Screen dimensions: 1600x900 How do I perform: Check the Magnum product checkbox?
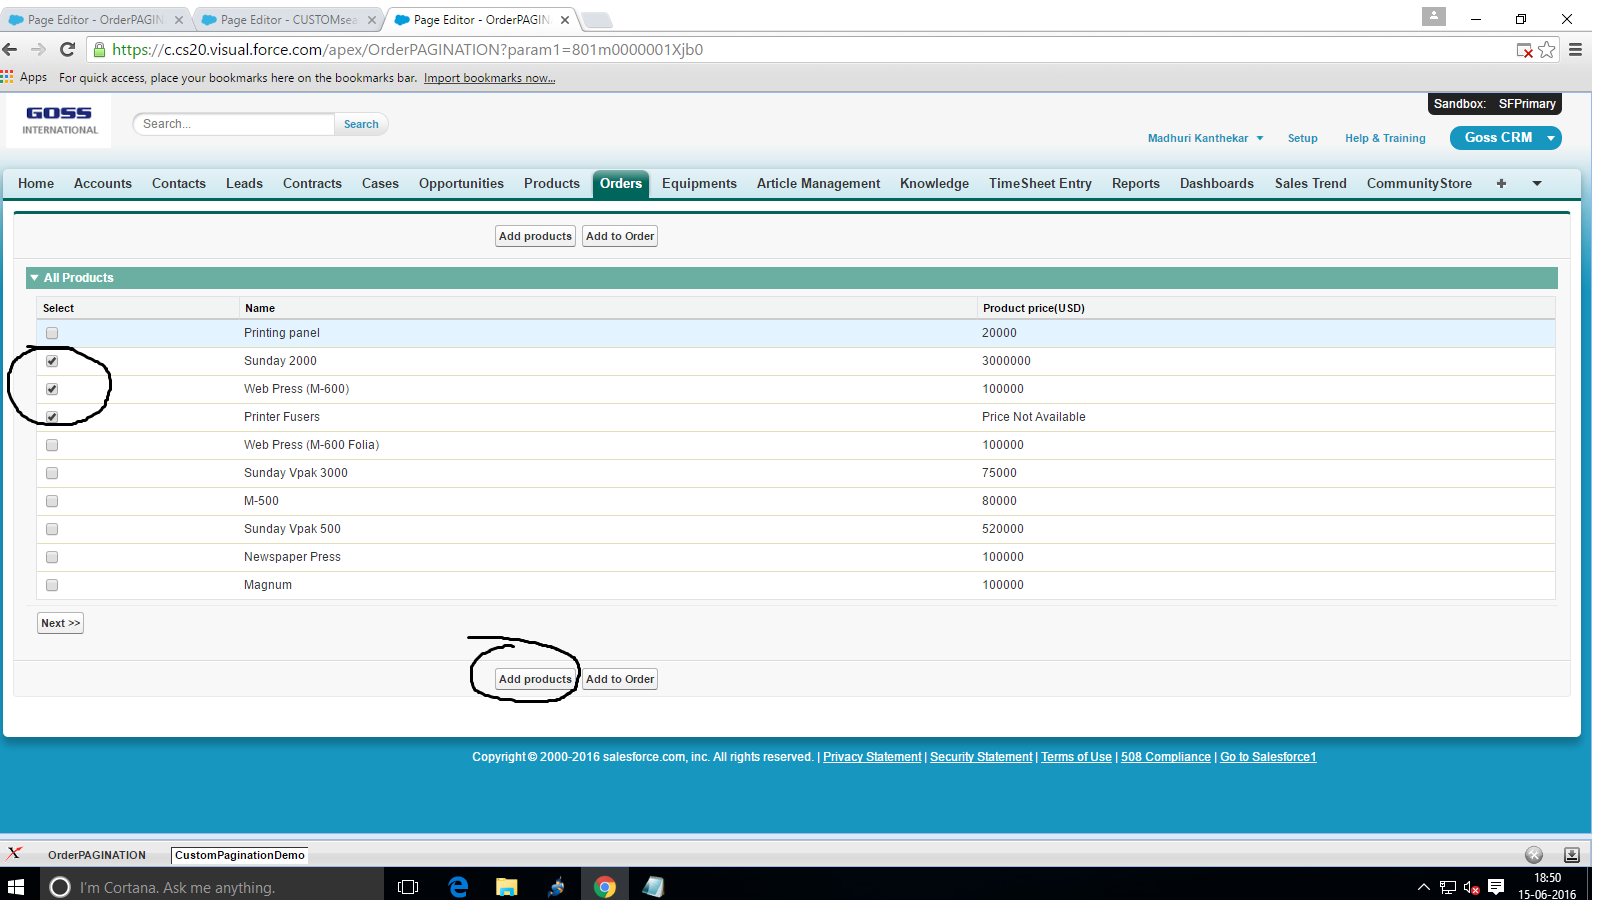(x=52, y=585)
